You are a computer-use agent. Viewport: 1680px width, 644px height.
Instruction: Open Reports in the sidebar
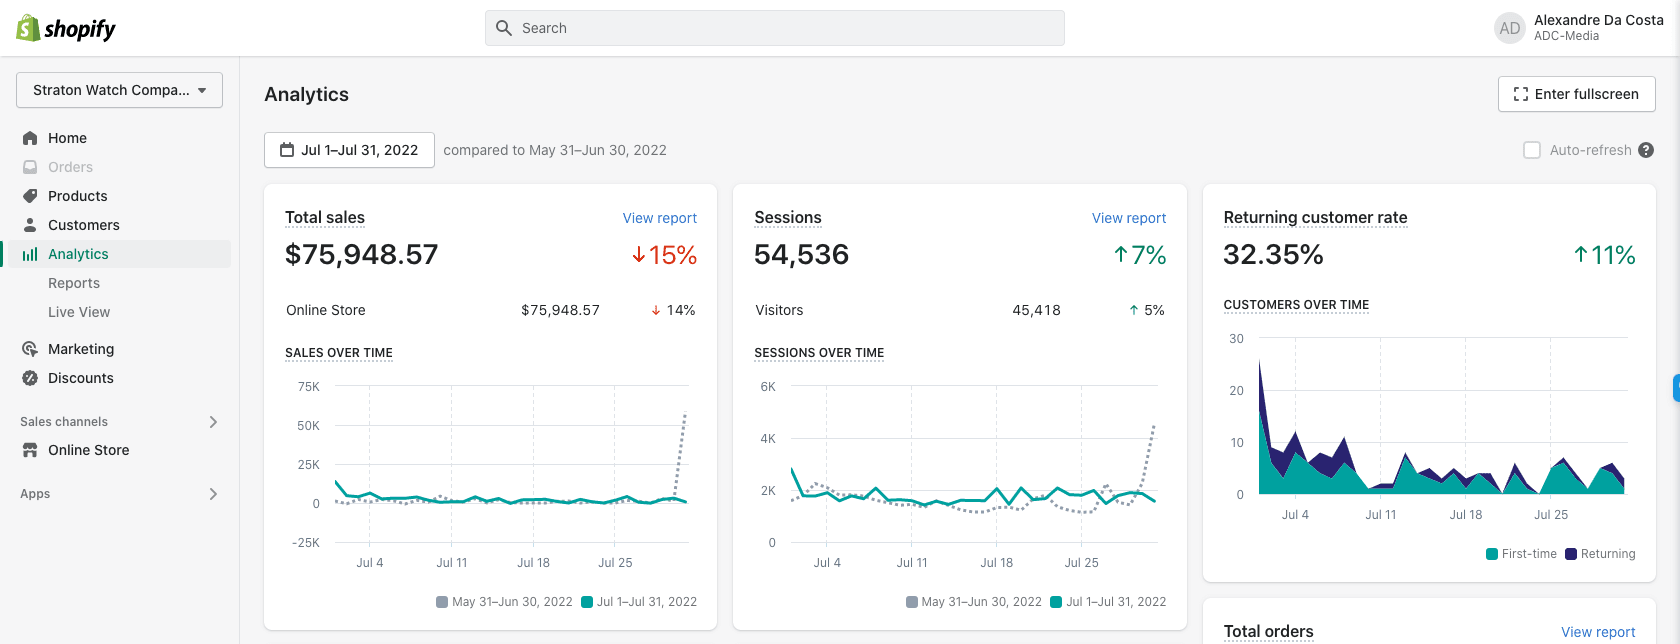[x=74, y=283]
